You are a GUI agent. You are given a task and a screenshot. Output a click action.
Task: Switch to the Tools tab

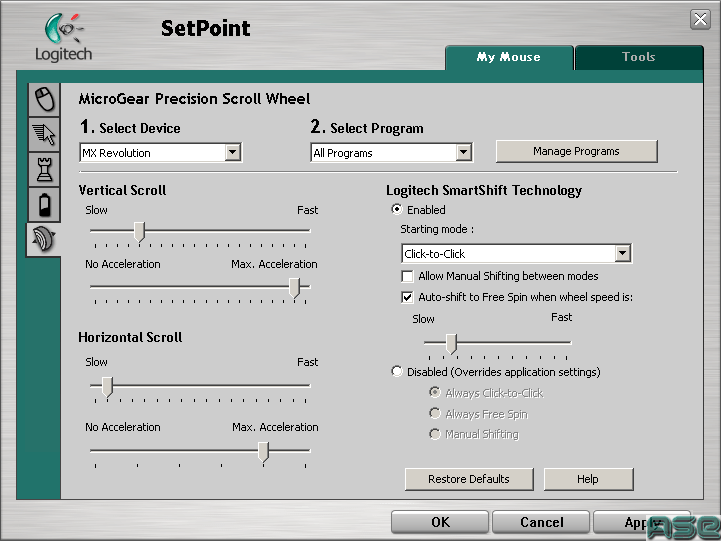tap(639, 57)
